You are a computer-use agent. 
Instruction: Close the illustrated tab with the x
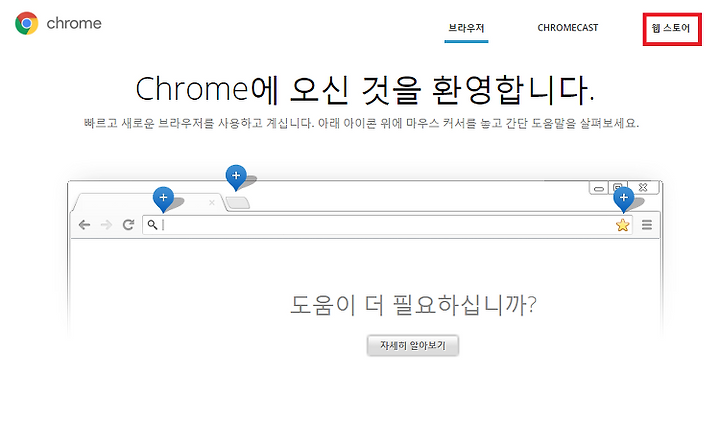[212, 203]
